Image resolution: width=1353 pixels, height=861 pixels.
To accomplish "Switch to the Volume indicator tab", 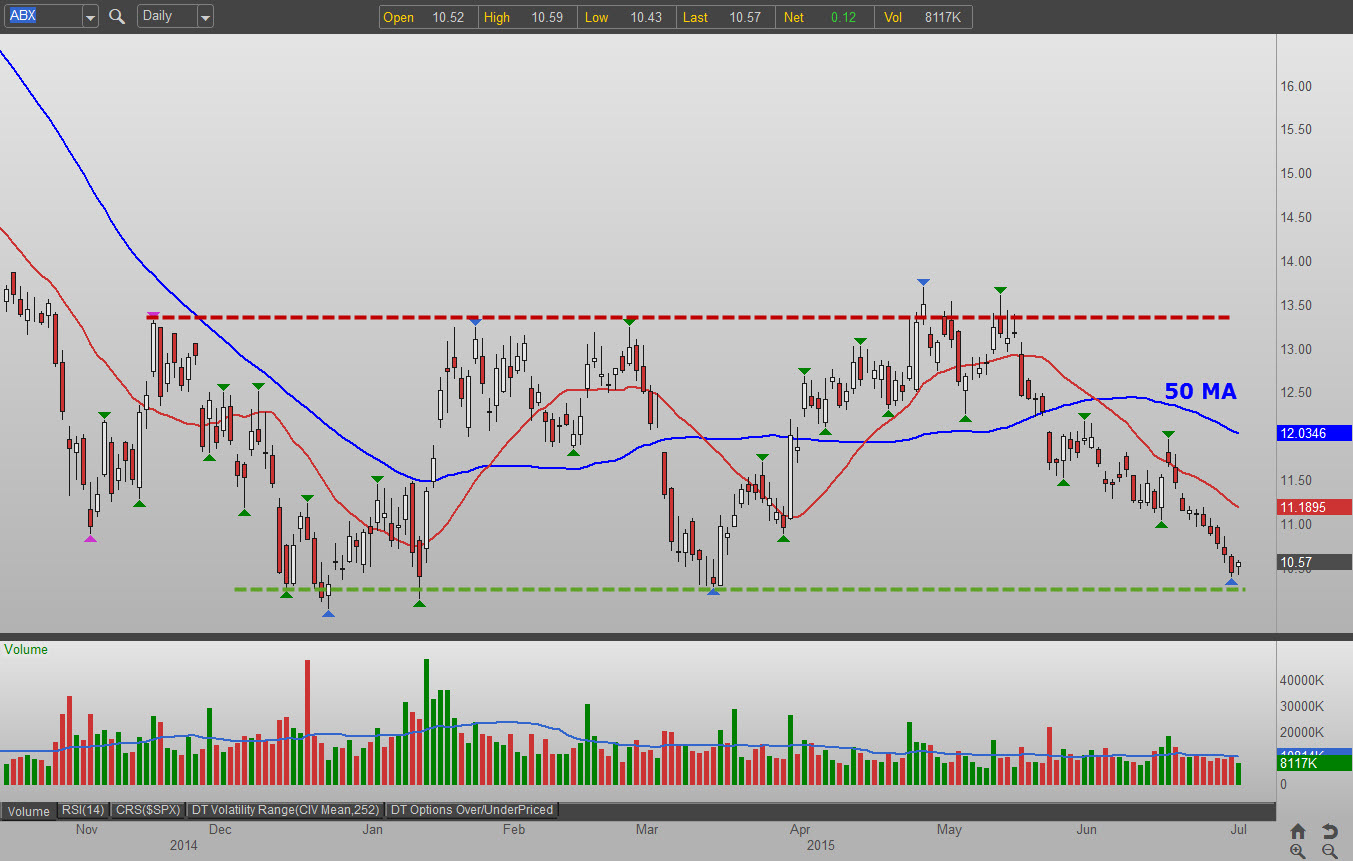I will click(28, 811).
